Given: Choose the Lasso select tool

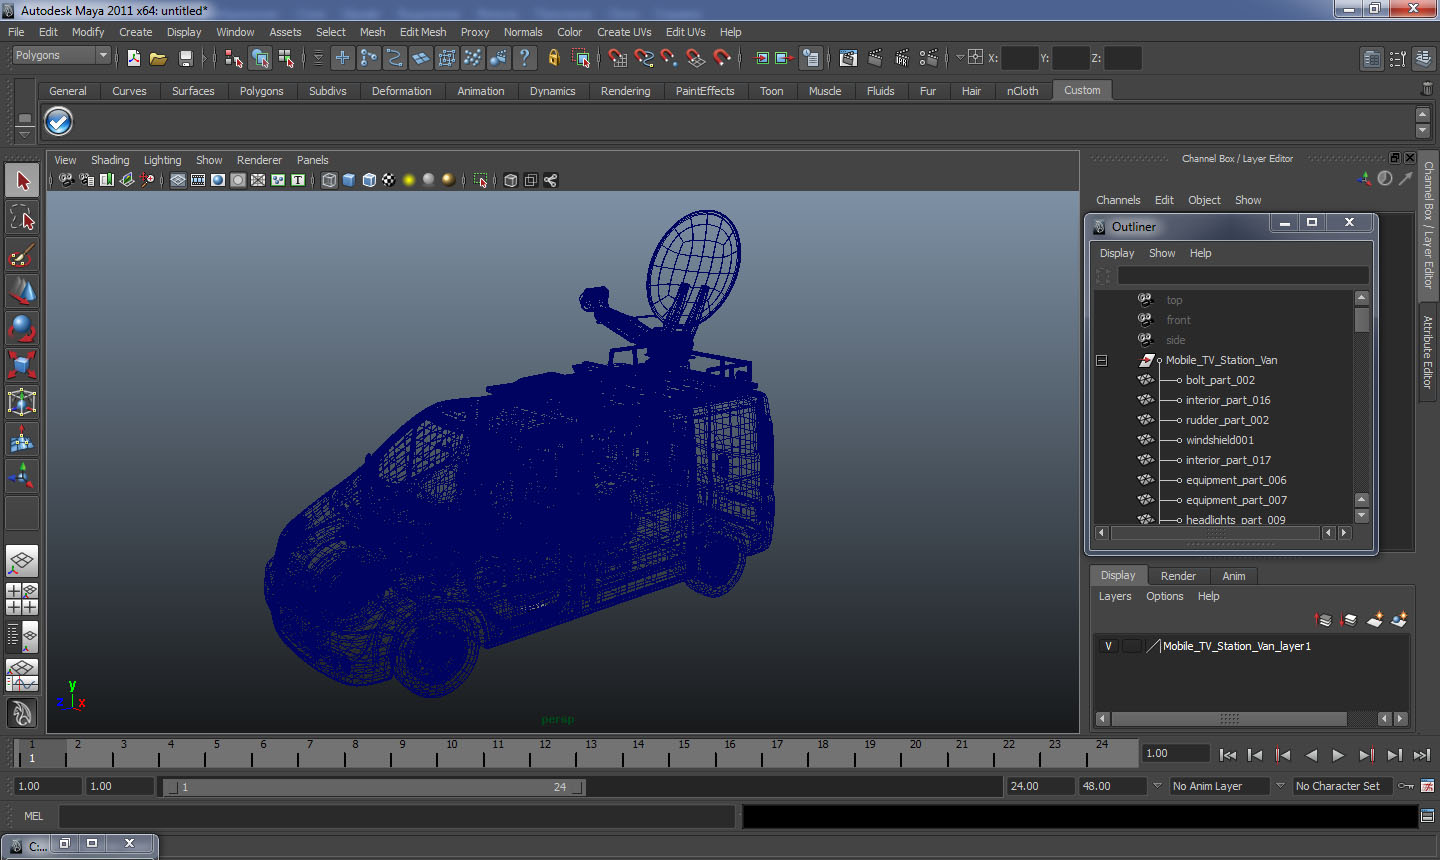Looking at the screenshot, I should 22,218.
